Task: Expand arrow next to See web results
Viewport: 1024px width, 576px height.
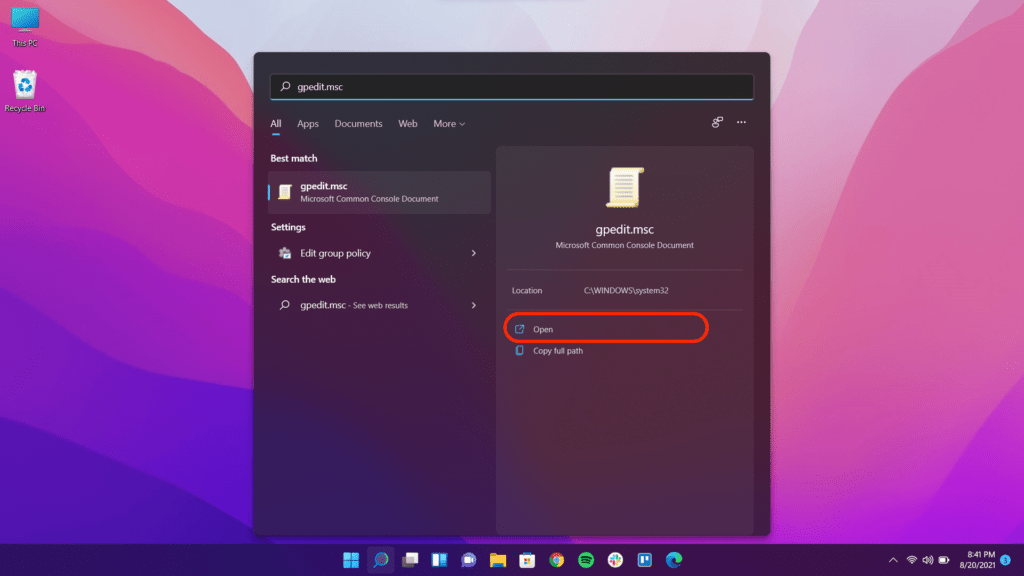Action: point(473,305)
